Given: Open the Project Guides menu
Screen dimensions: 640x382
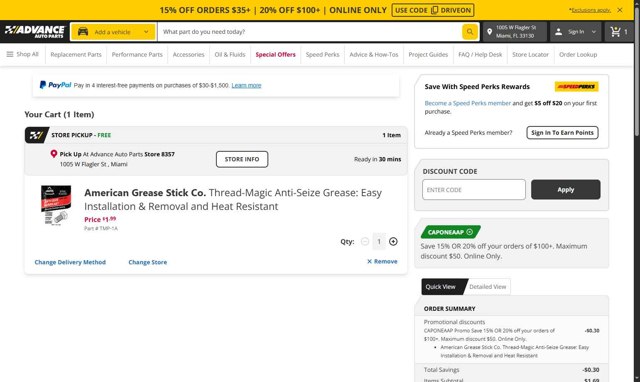Looking at the screenshot, I should coord(428,54).
